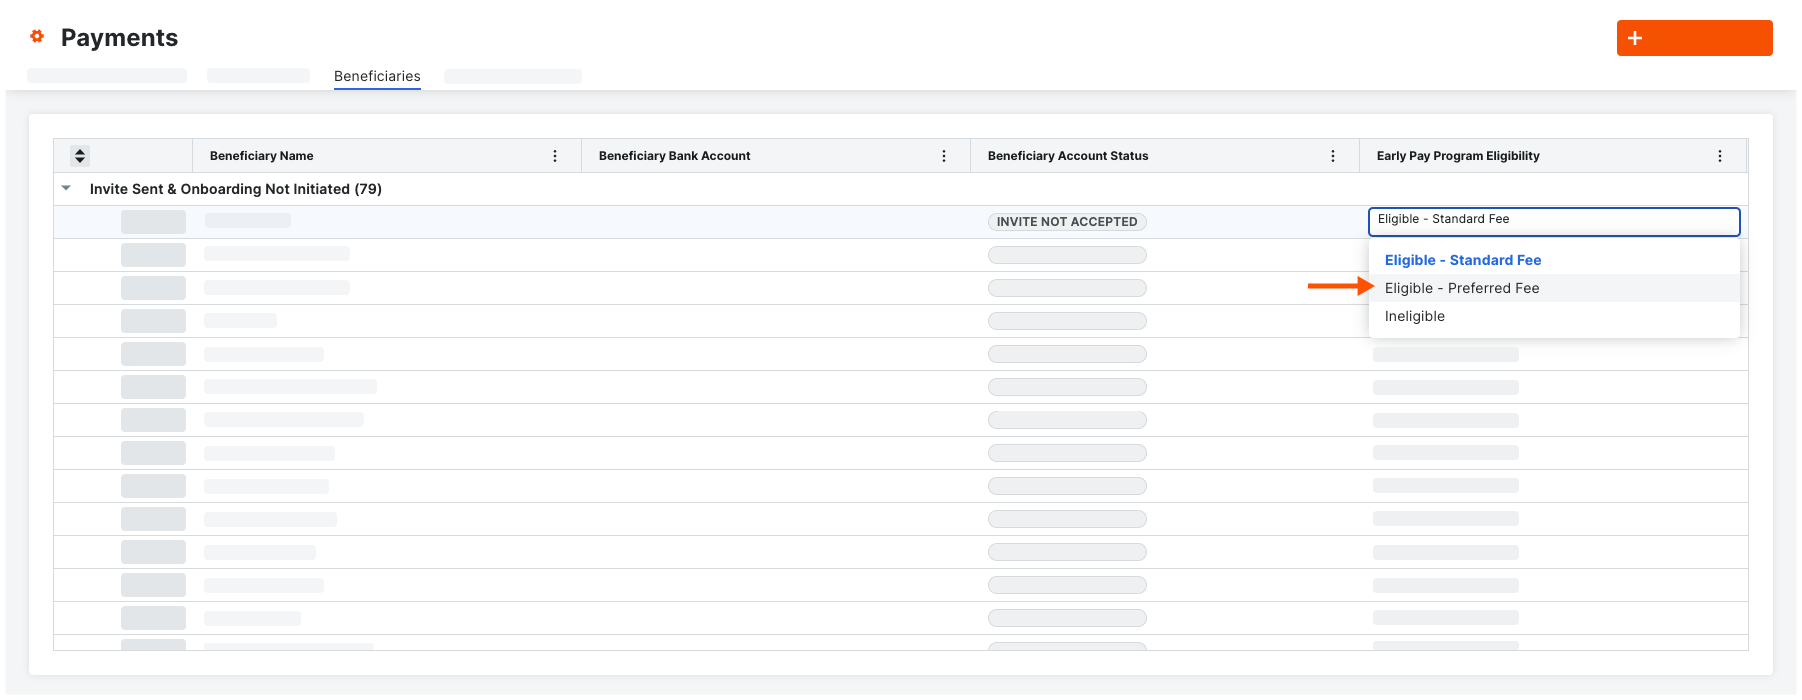Click the orange gear icon beside Payments

click(37, 37)
